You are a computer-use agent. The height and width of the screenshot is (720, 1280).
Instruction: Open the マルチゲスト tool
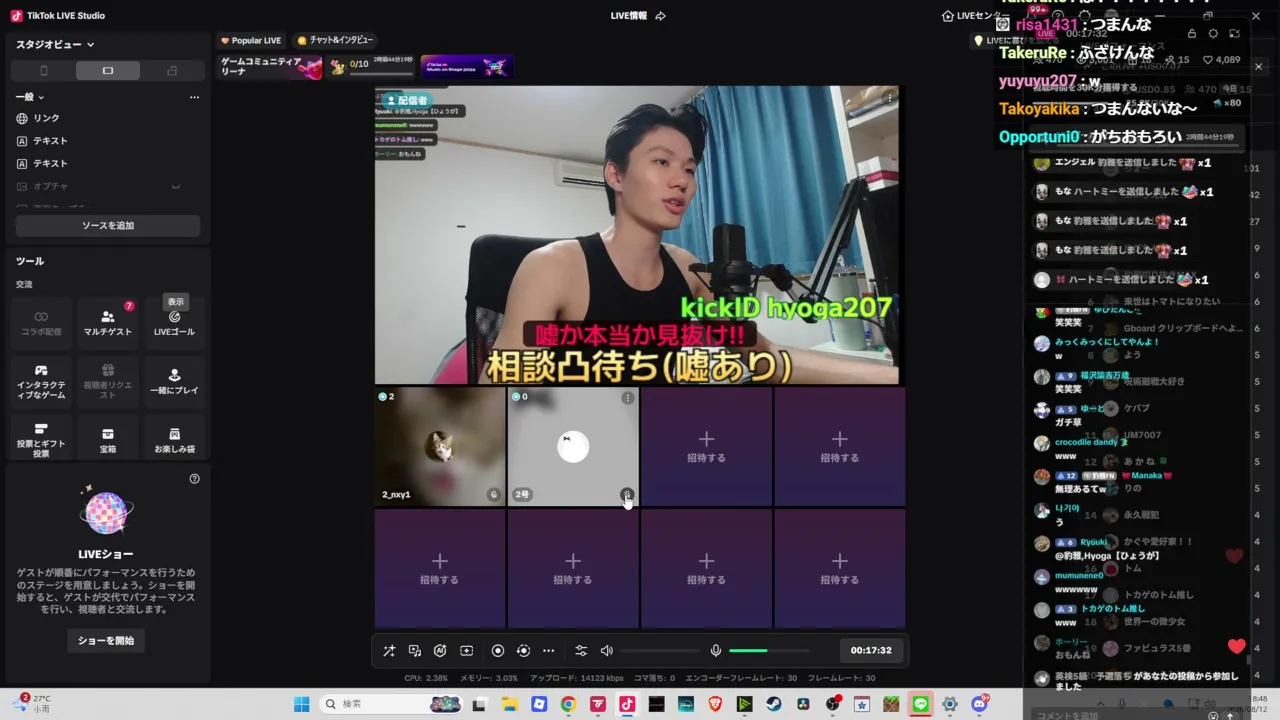(x=108, y=323)
